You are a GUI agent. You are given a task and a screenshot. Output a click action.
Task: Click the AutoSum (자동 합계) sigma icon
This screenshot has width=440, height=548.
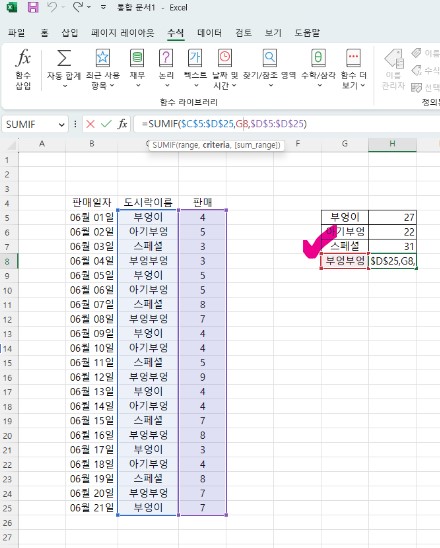(64, 58)
